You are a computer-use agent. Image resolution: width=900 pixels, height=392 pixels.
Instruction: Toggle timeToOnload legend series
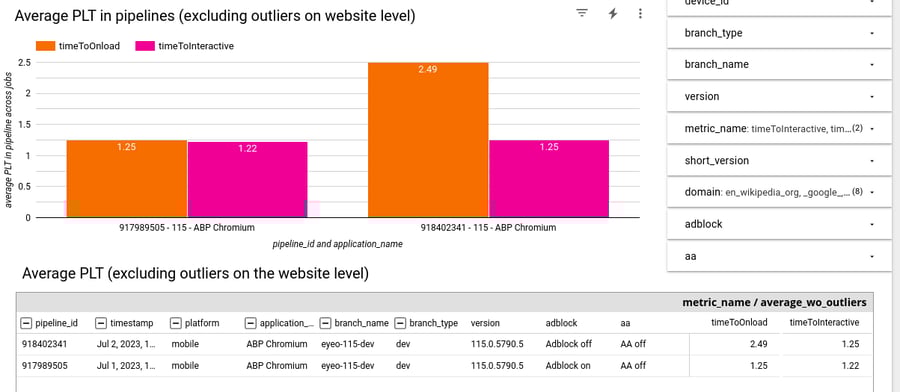(x=78, y=46)
